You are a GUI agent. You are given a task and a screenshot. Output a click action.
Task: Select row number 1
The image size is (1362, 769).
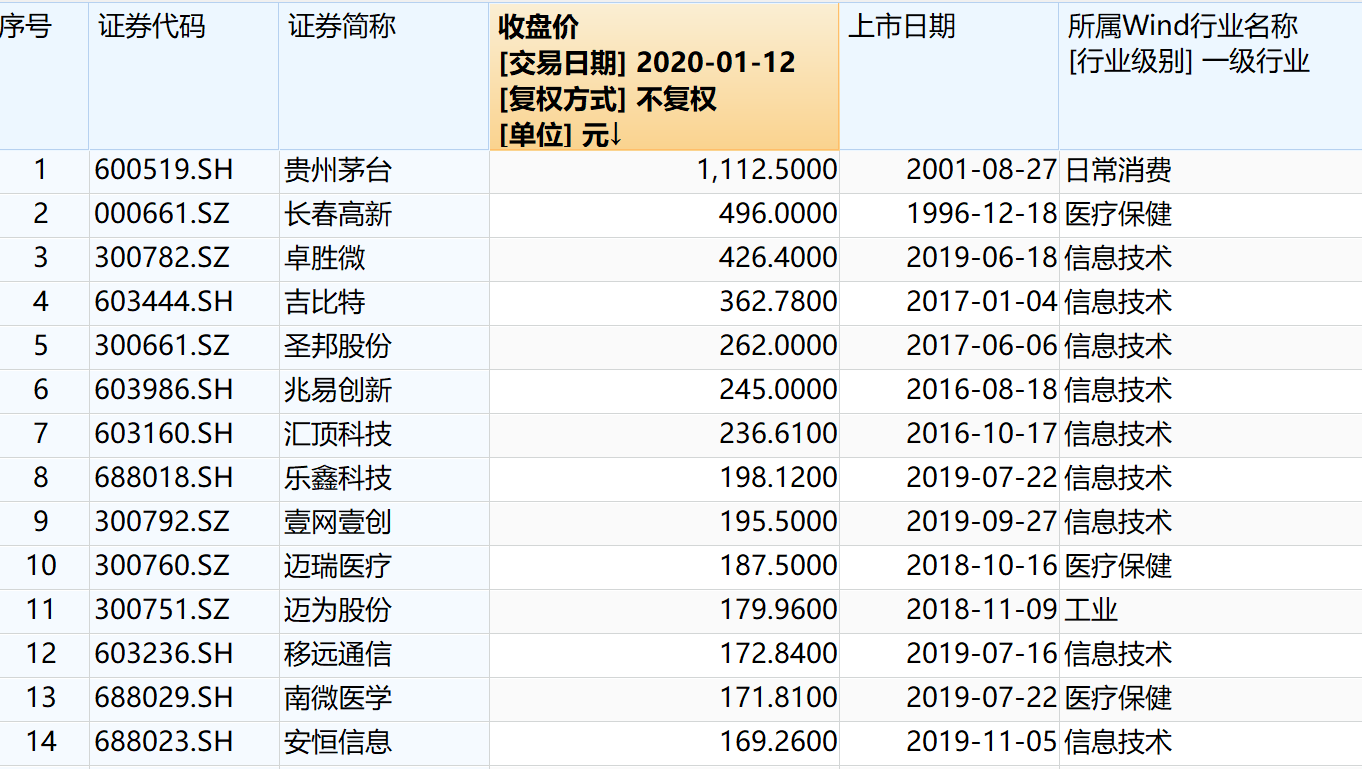click(x=41, y=170)
